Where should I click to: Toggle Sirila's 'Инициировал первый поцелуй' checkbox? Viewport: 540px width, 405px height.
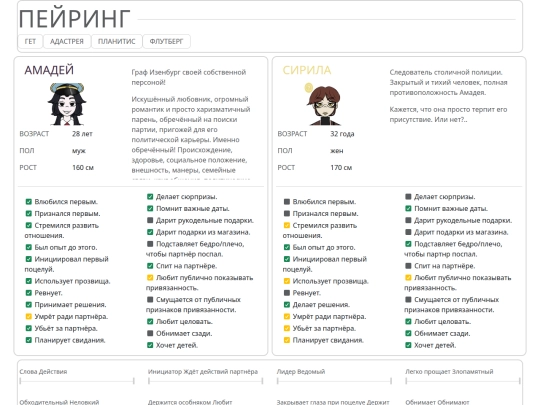point(287,259)
